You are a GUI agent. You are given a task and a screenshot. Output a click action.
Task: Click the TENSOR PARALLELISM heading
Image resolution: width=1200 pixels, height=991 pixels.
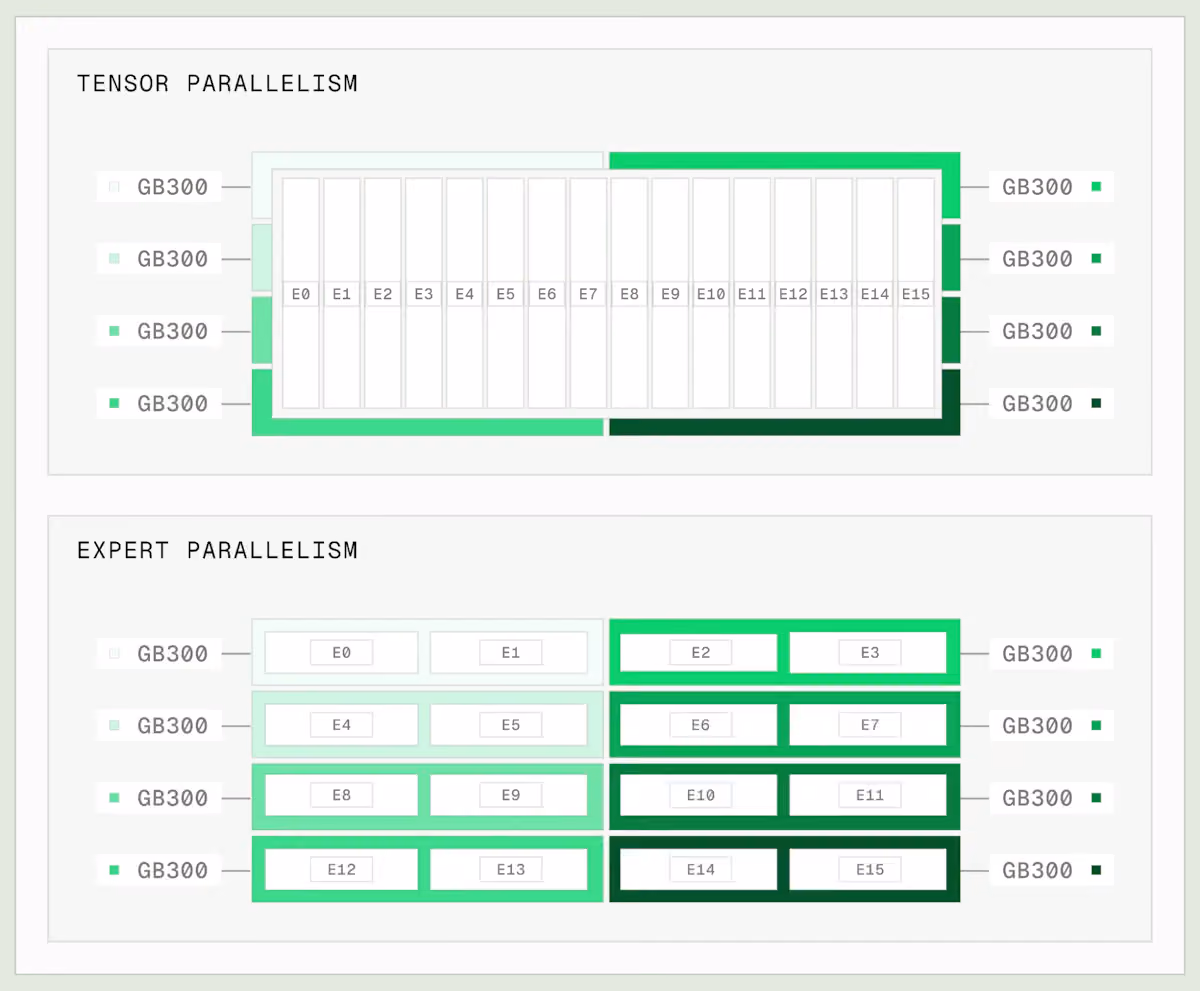[x=217, y=83]
